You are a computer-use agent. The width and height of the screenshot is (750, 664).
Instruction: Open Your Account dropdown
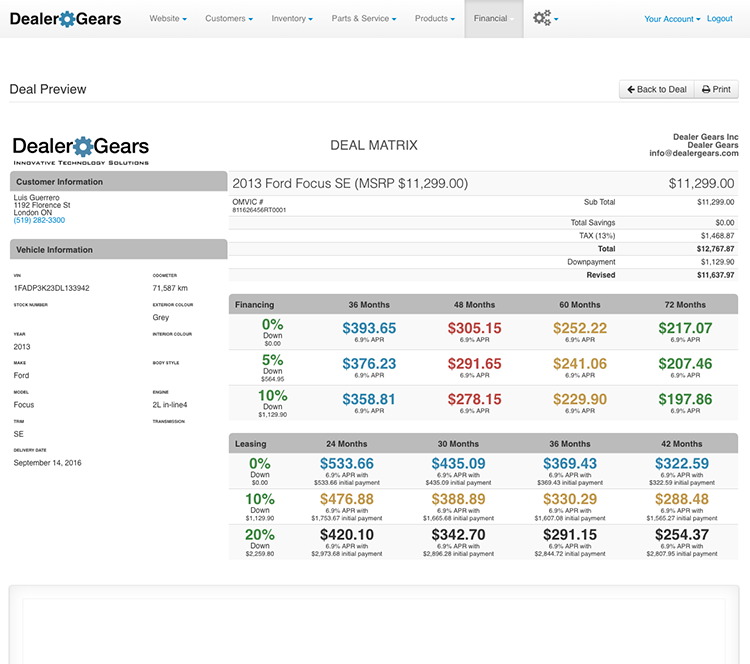(672, 19)
